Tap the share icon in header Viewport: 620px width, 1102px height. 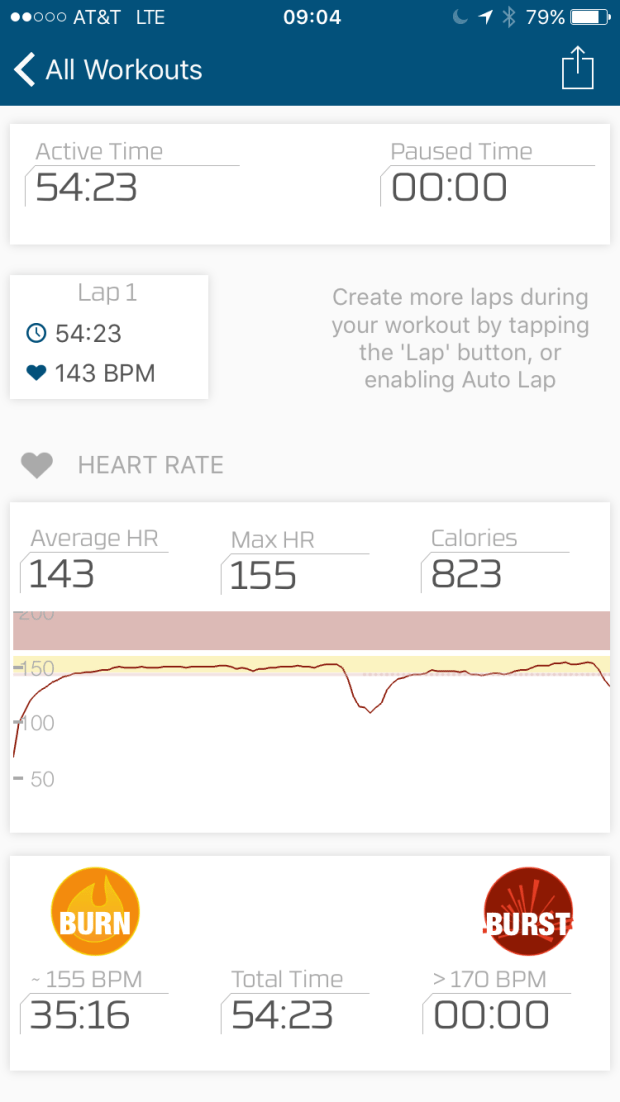click(x=577, y=69)
